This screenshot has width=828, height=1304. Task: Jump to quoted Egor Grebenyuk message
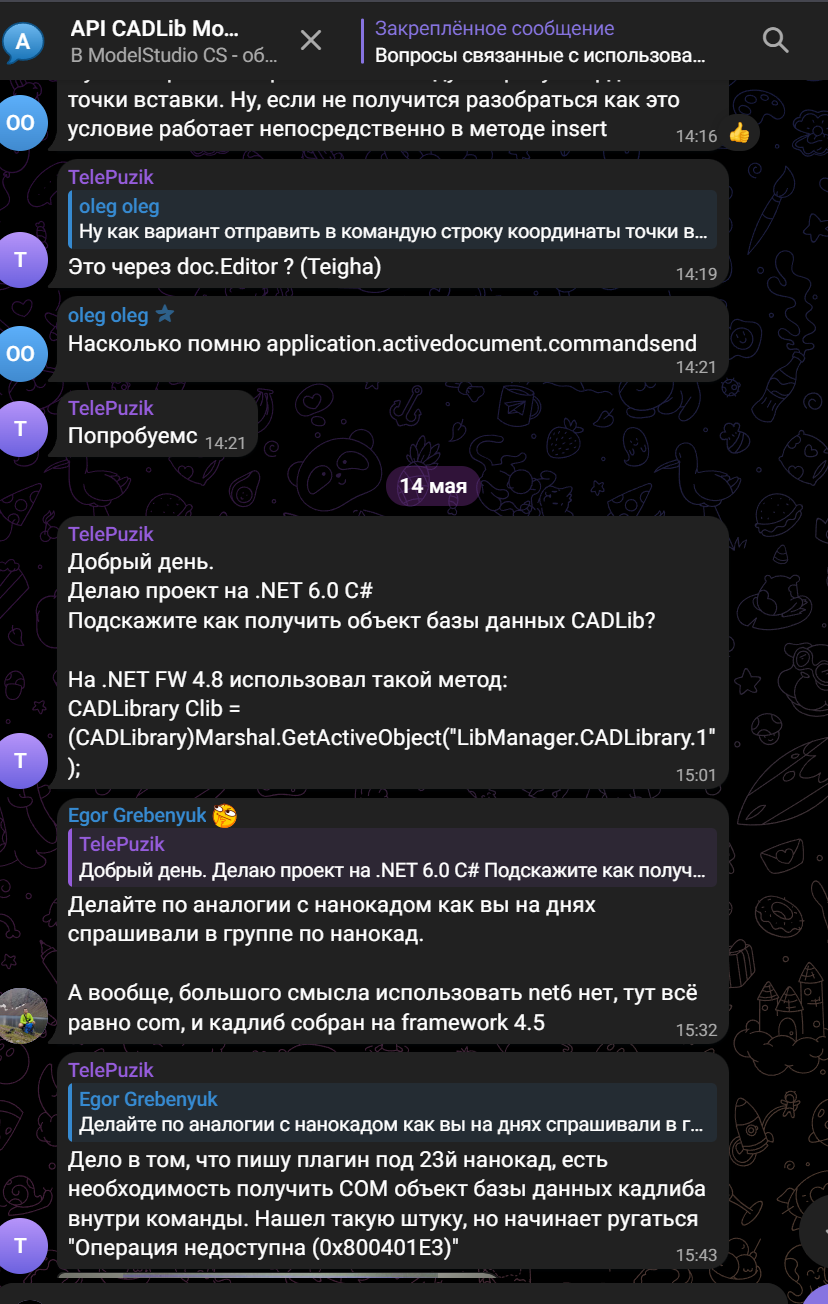click(x=392, y=1112)
